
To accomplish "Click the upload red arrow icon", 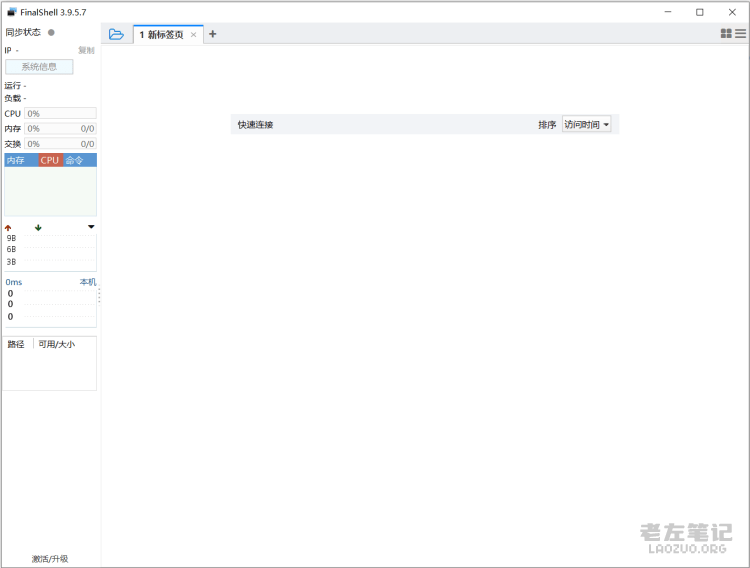I will click(8, 228).
